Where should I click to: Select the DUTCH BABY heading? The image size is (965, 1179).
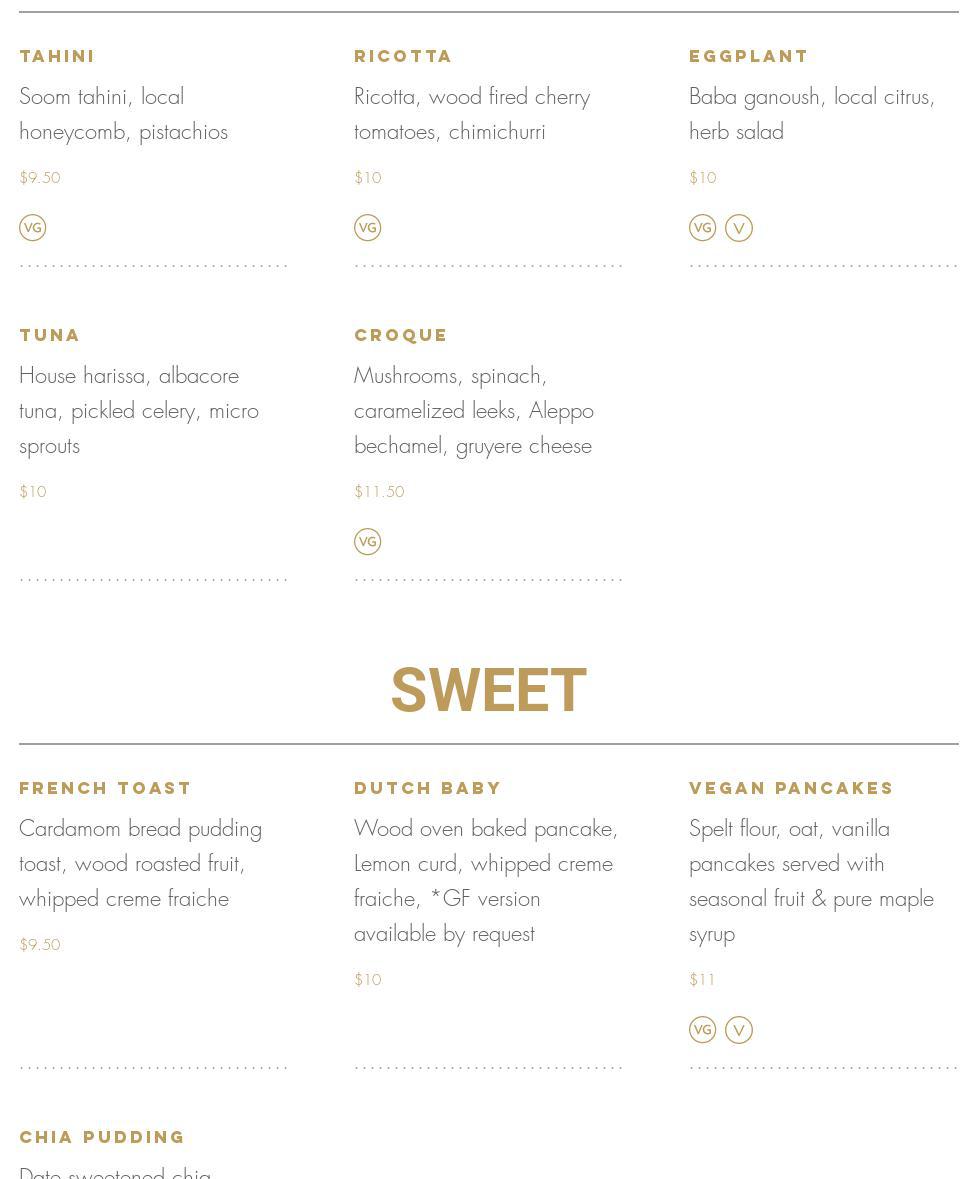click(x=427, y=788)
